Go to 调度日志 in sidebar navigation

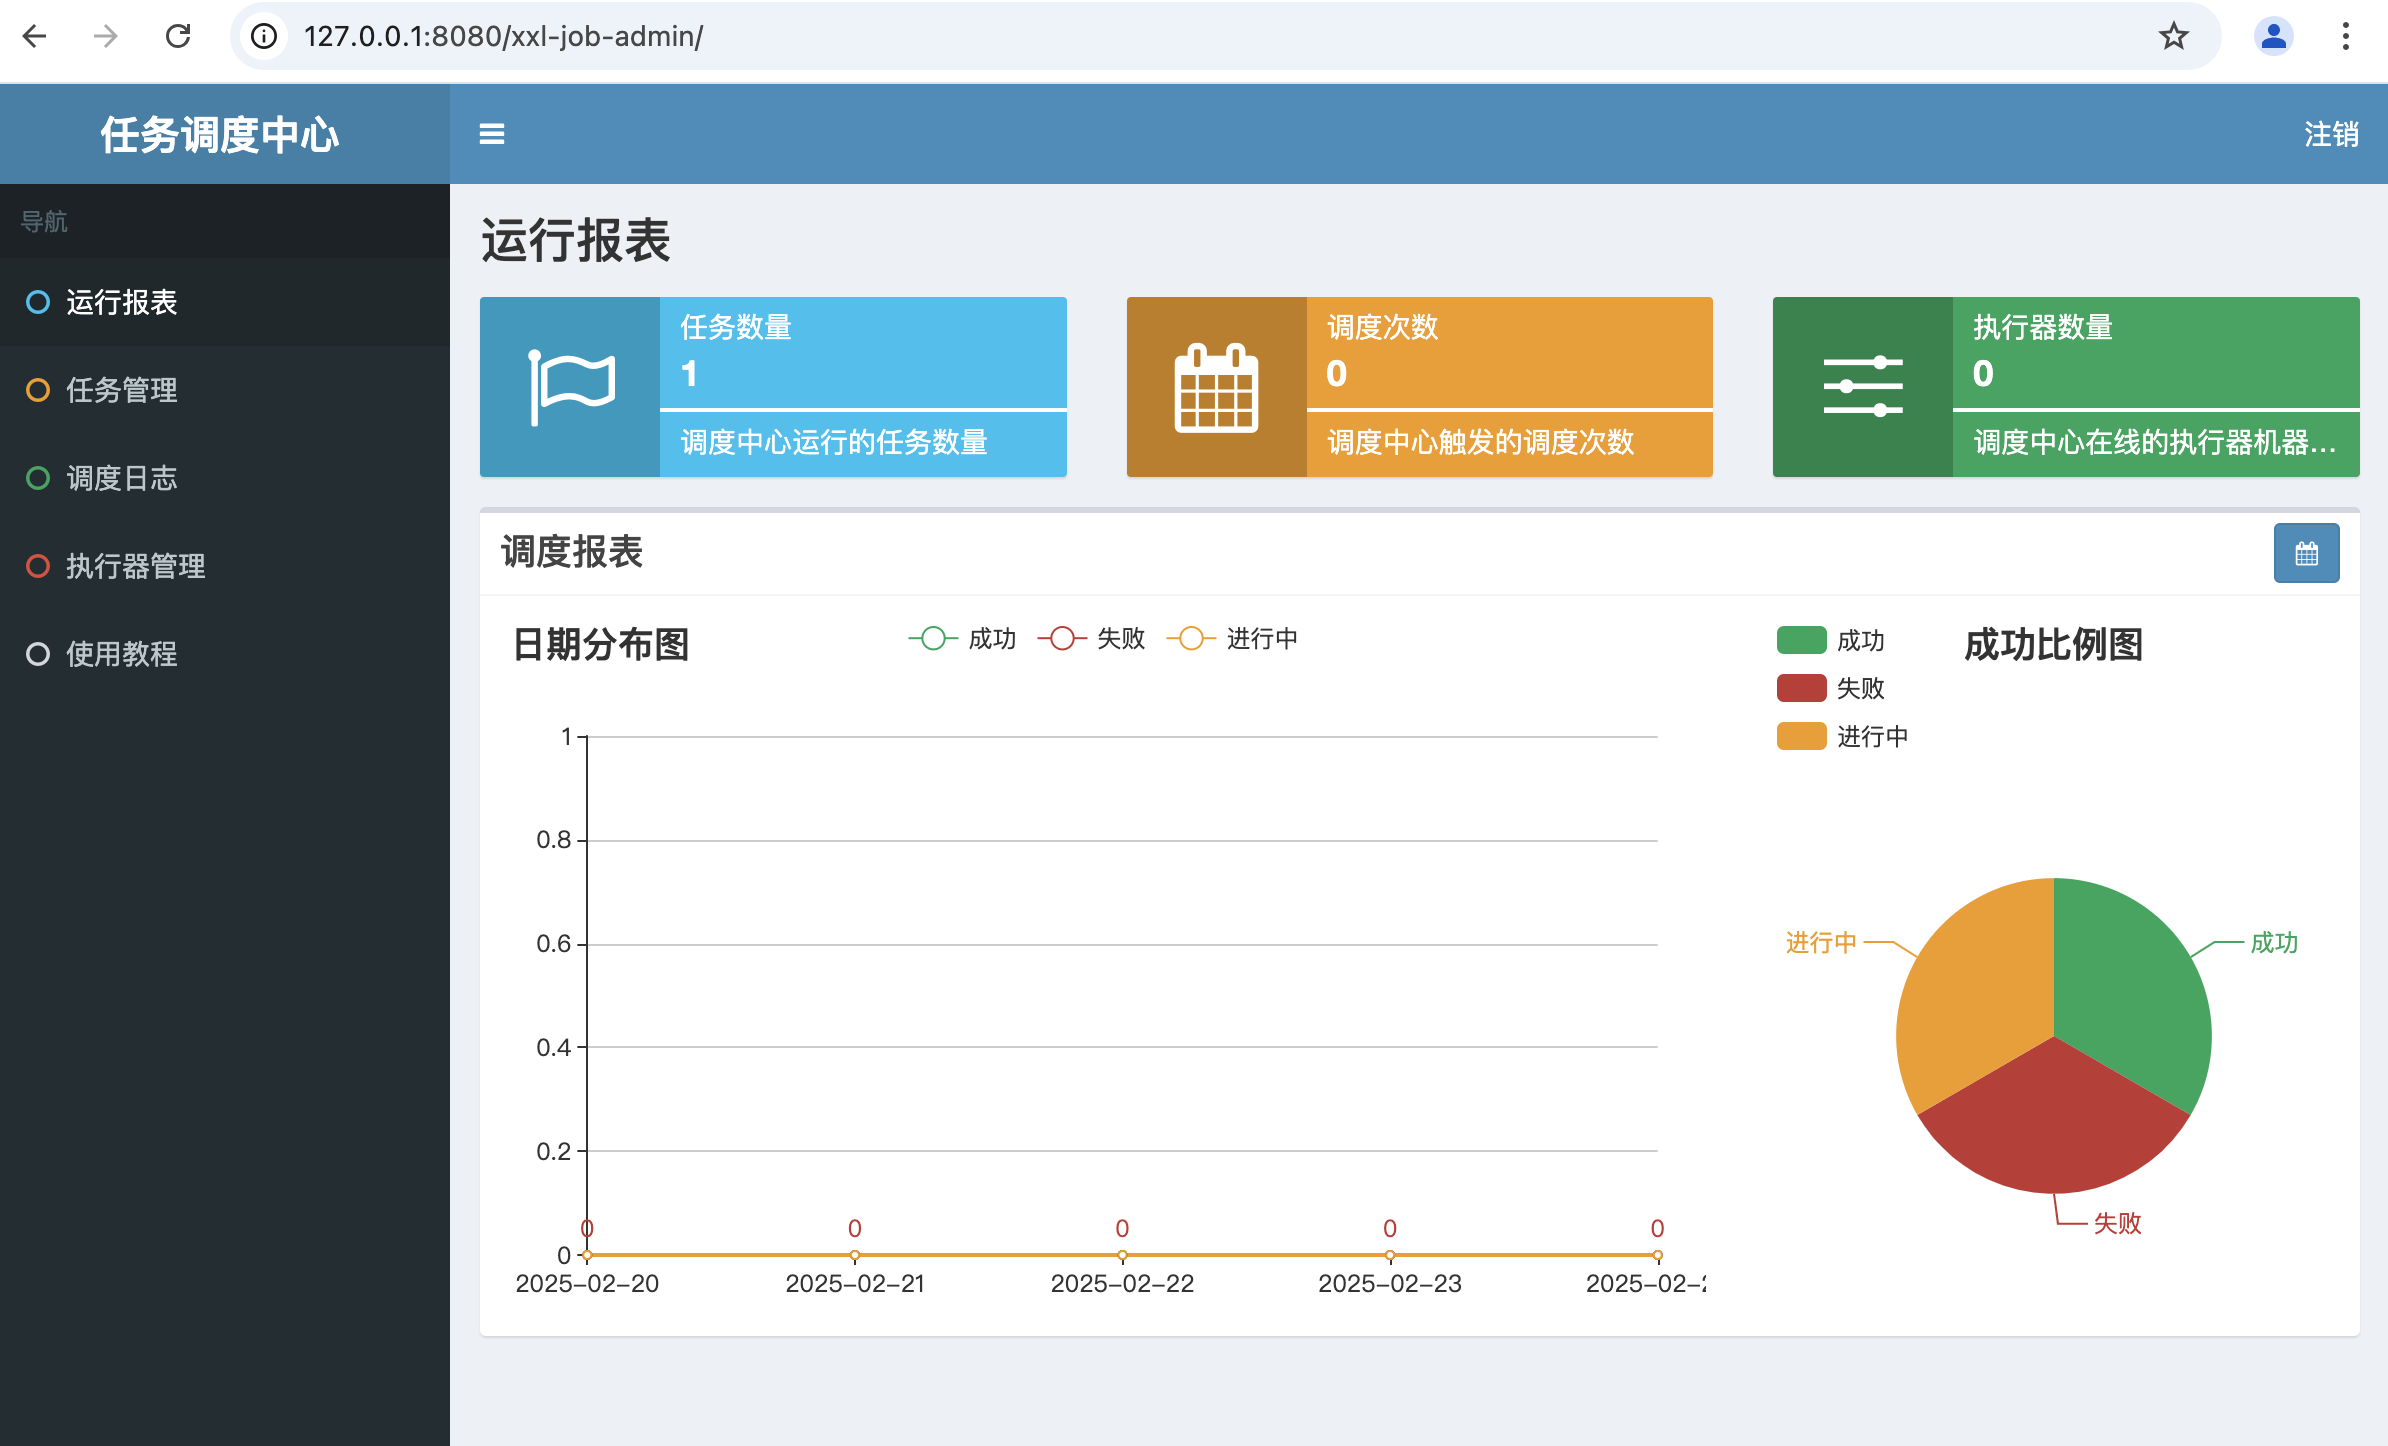coord(121,478)
